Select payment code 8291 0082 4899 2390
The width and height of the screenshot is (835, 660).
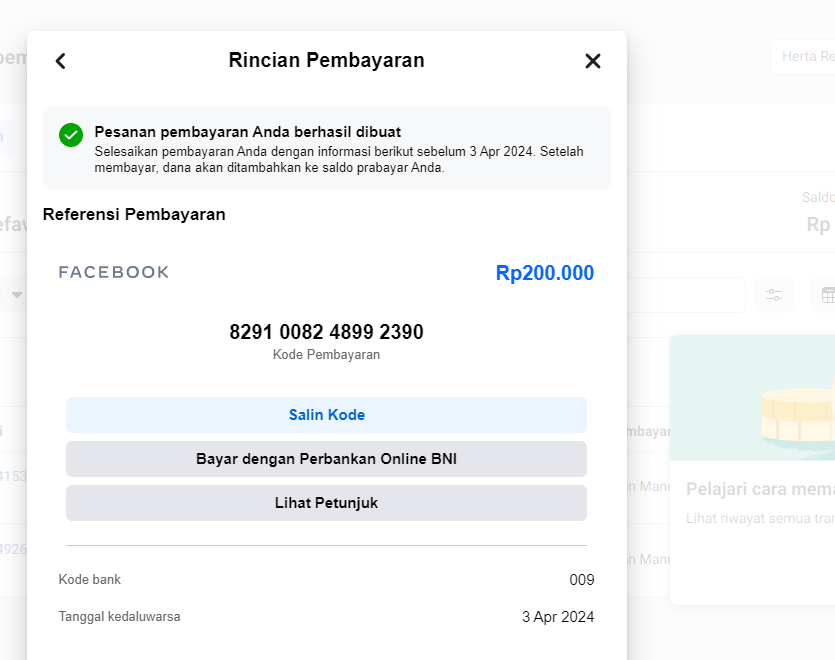(x=326, y=332)
